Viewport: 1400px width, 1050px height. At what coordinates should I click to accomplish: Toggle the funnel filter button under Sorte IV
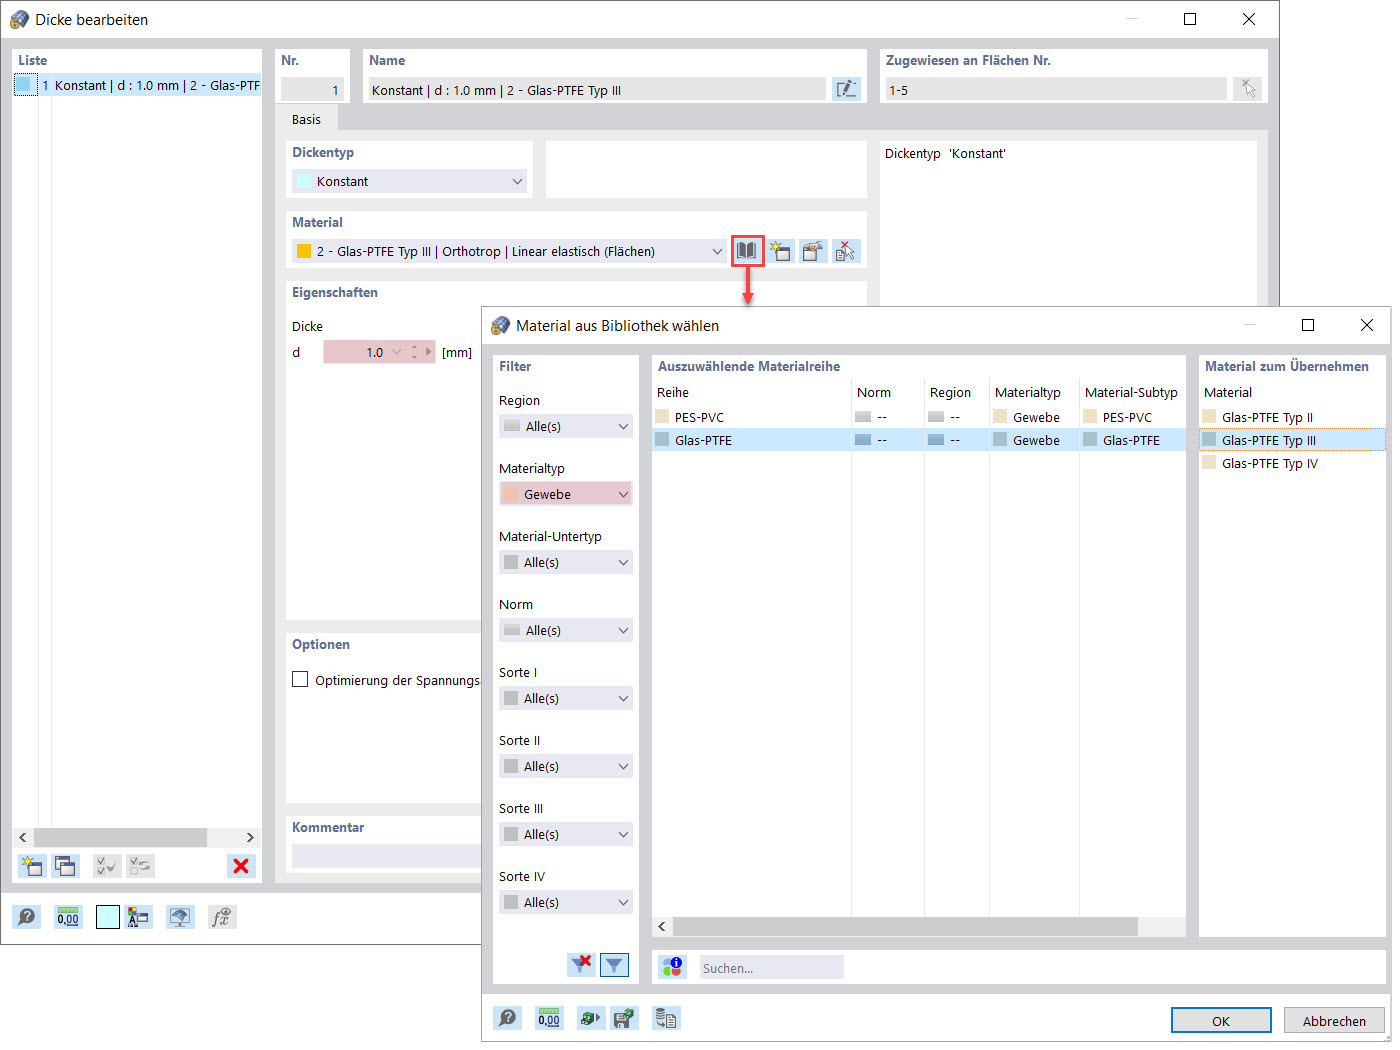click(614, 964)
